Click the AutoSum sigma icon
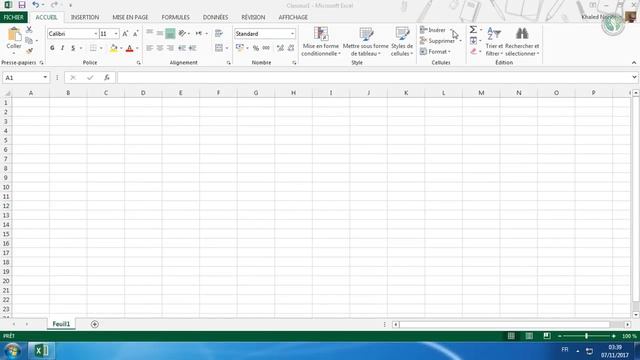Image resolution: width=640 pixels, height=360 pixels. click(x=473, y=30)
